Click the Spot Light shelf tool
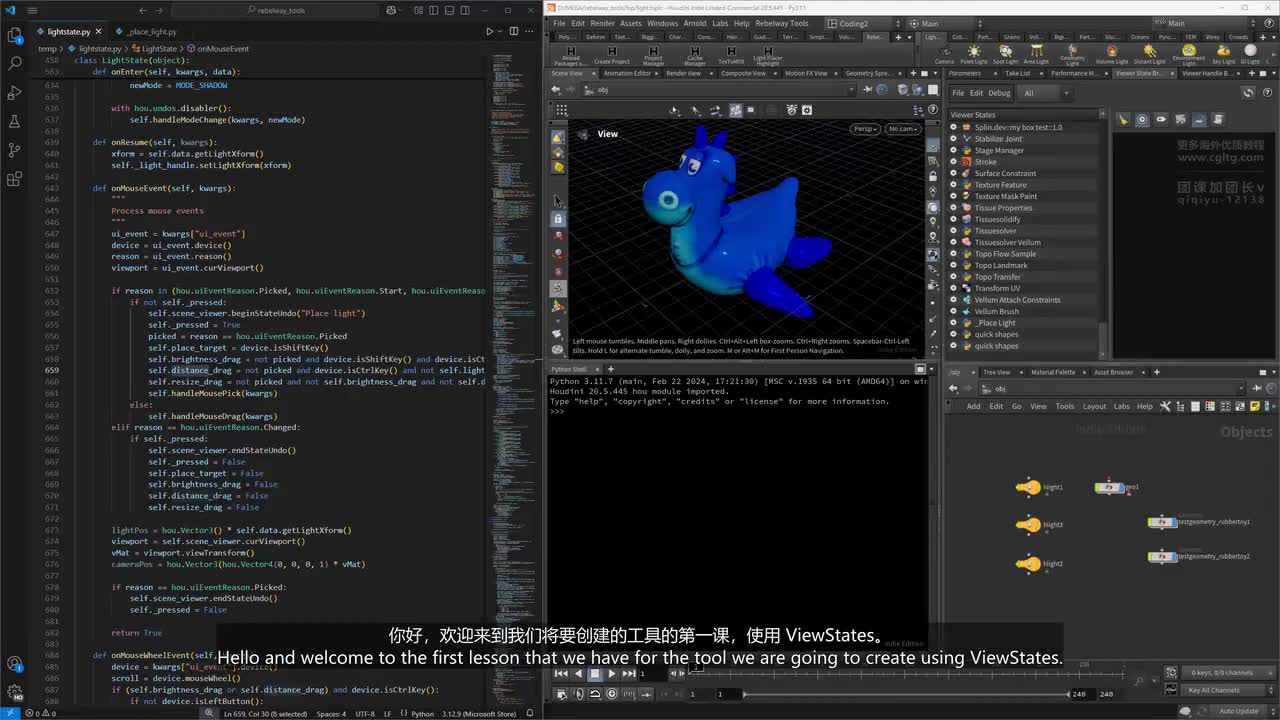Image resolution: width=1280 pixels, height=720 pixels. (1005, 54)
